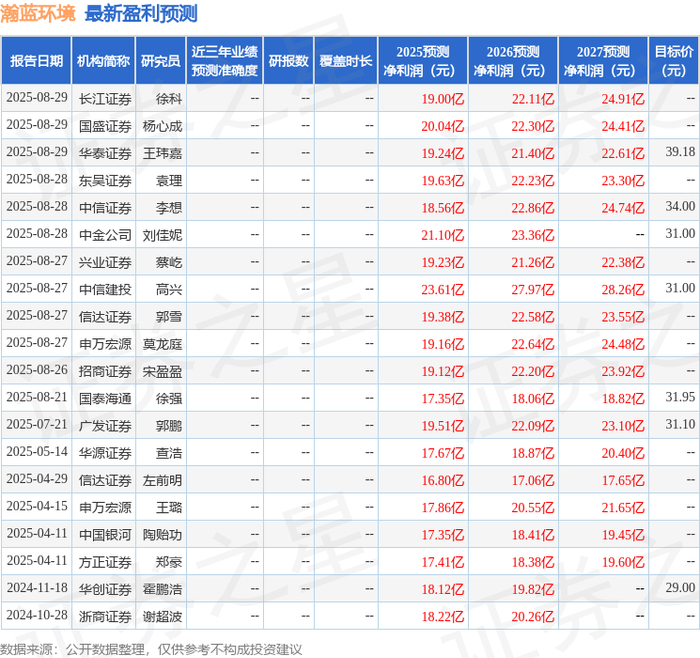This screenshot has width=700, height=658.
Task: Select the 中信证券 institution cell
Action: click(x=105, y=208)
